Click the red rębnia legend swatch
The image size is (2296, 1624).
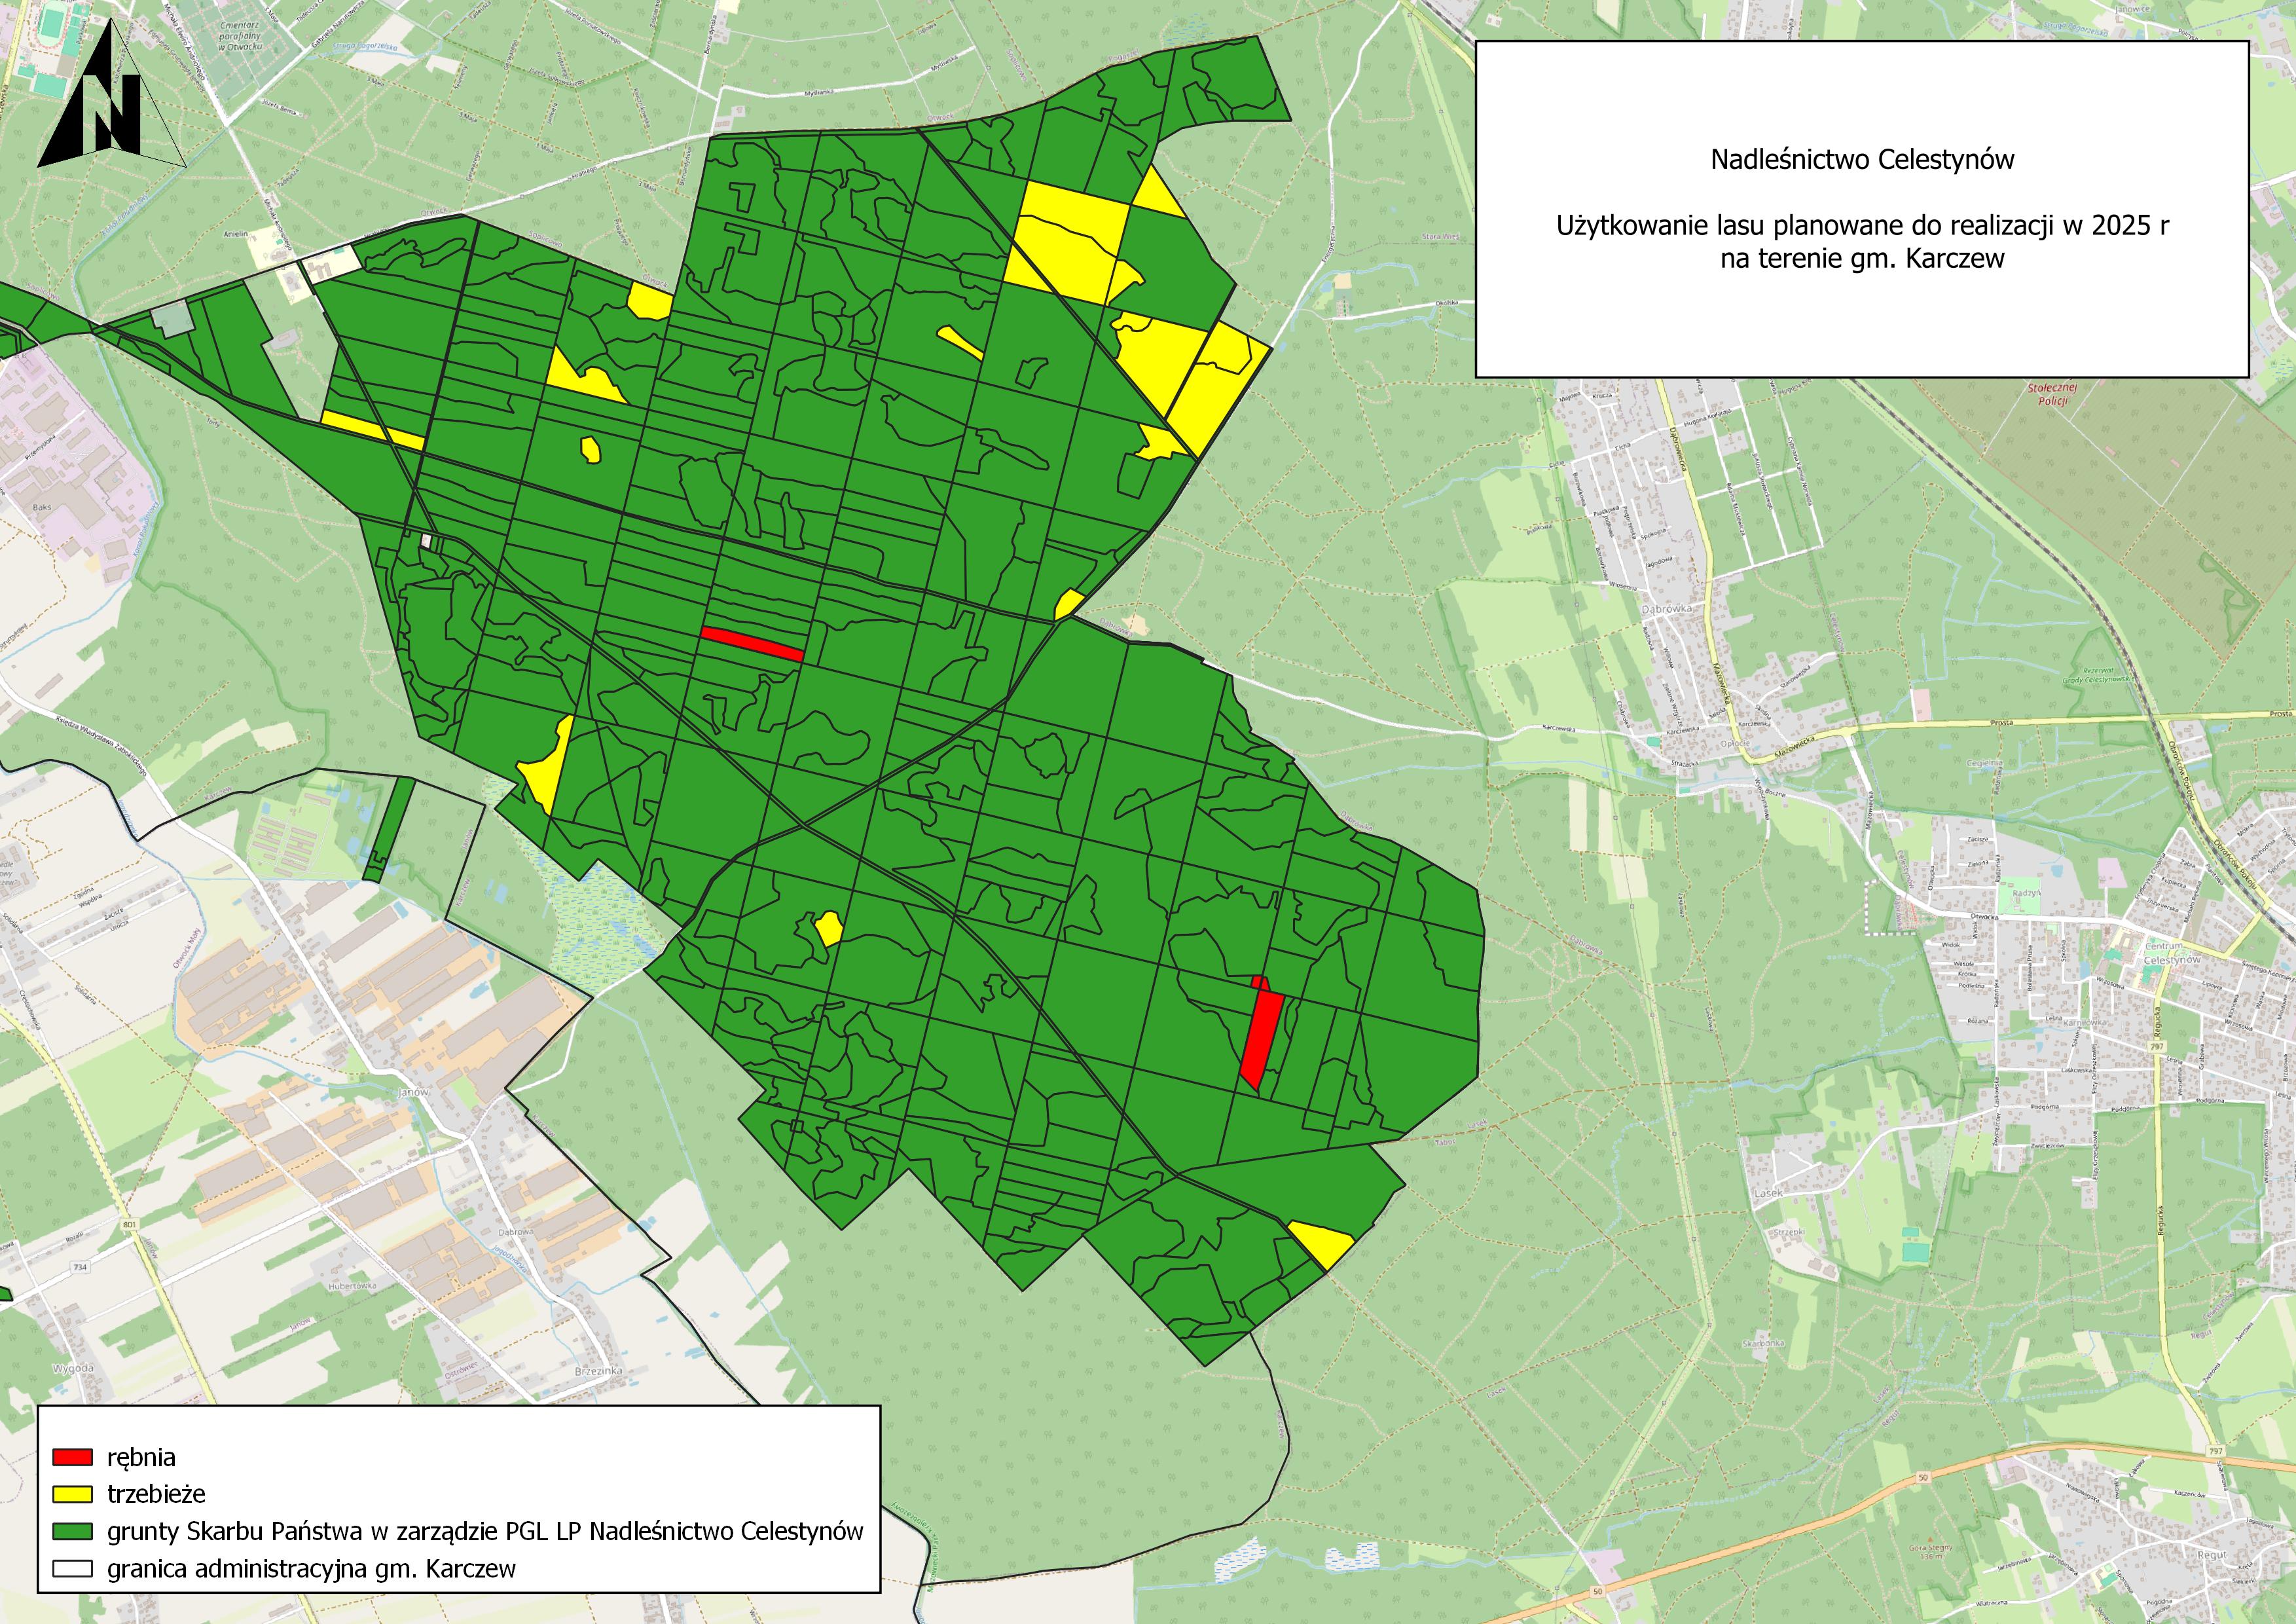coord(73,1457)
